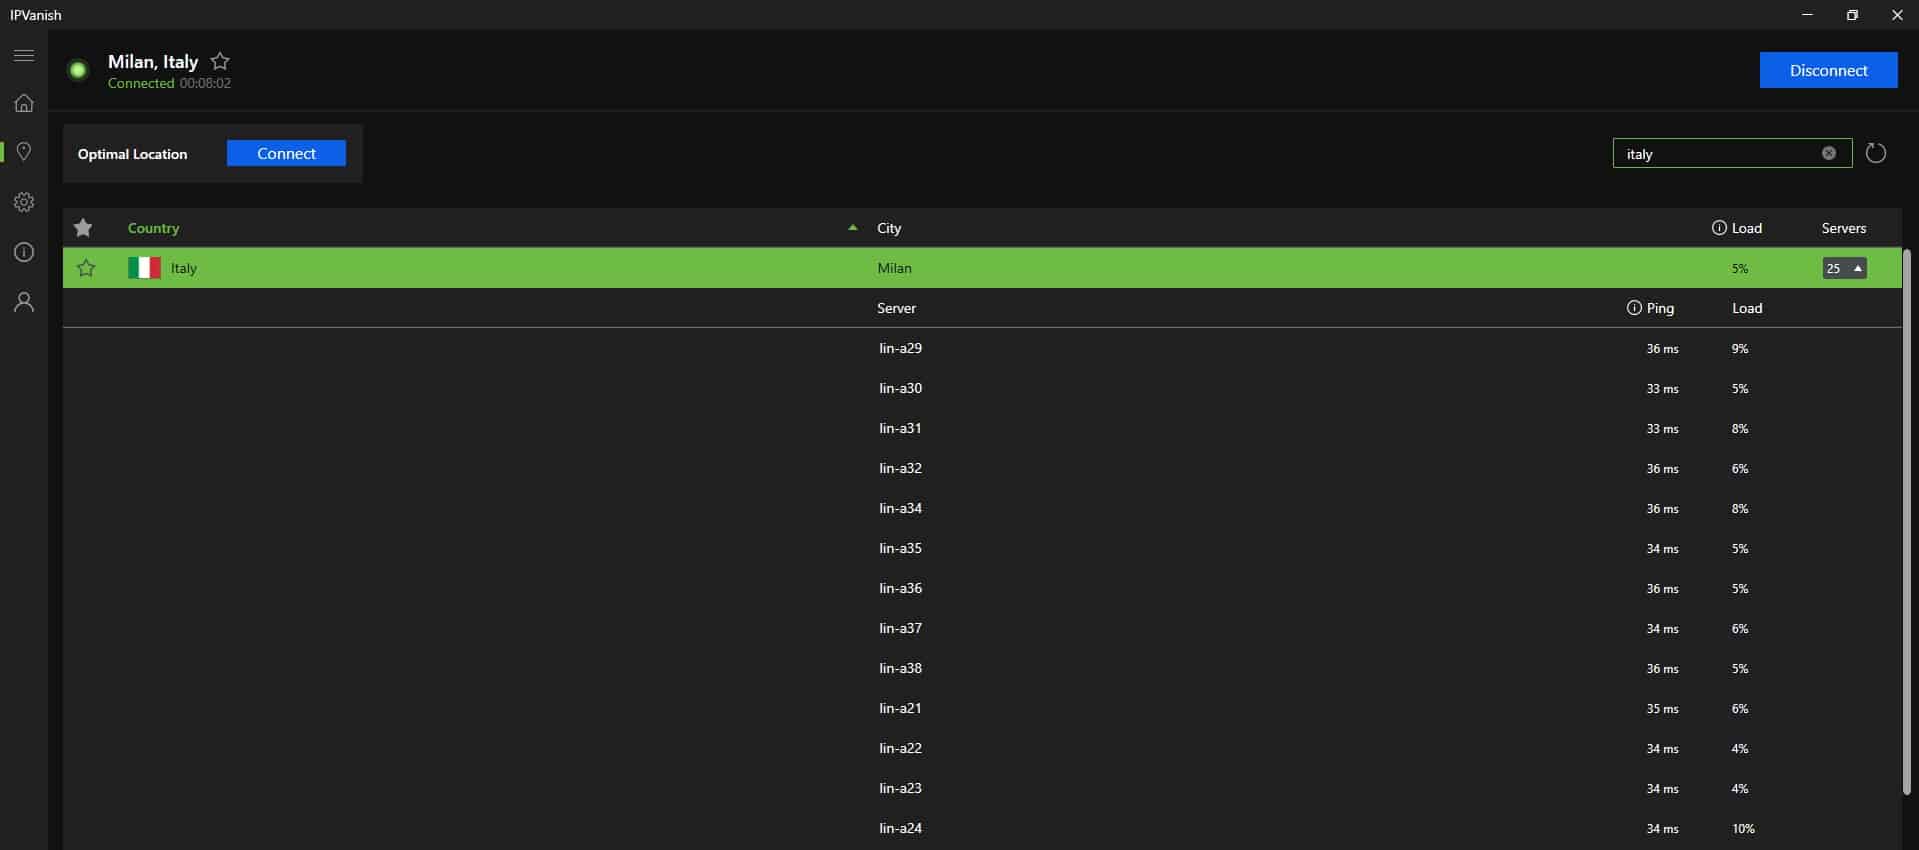
Task: Click the 5% load in Italy row
Action: click(x=1740, y=268)
